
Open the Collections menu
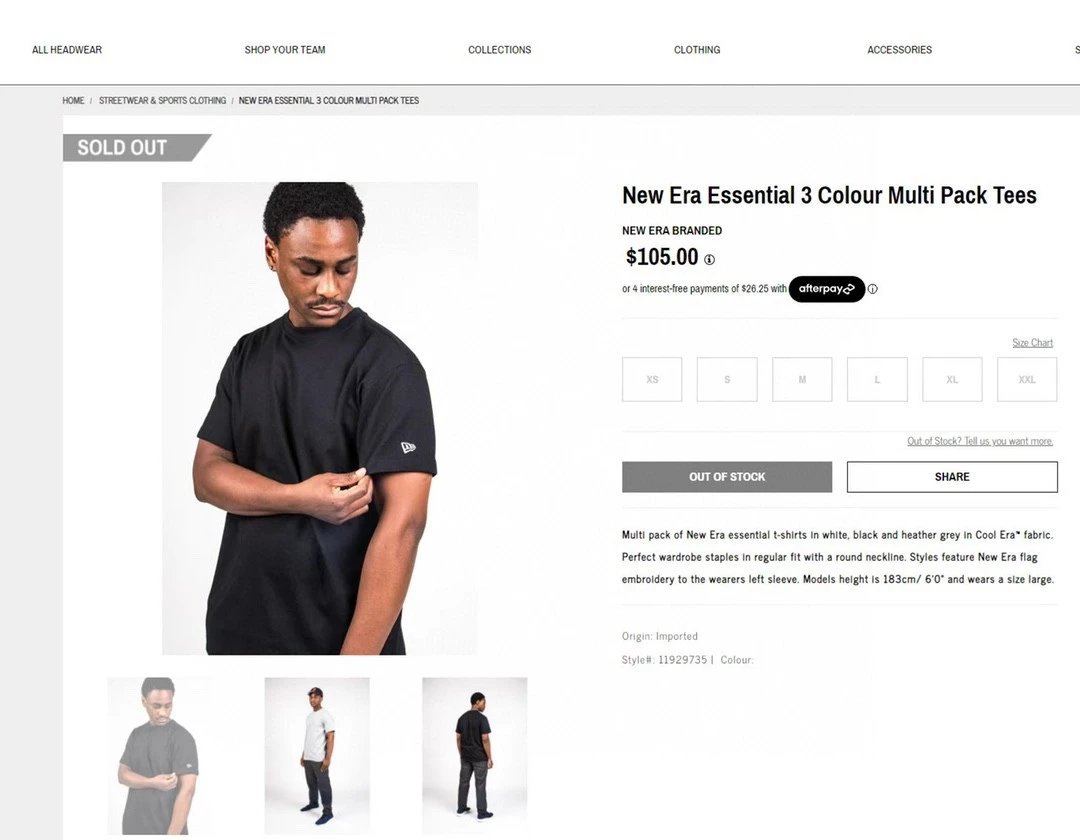coord(500,50)
